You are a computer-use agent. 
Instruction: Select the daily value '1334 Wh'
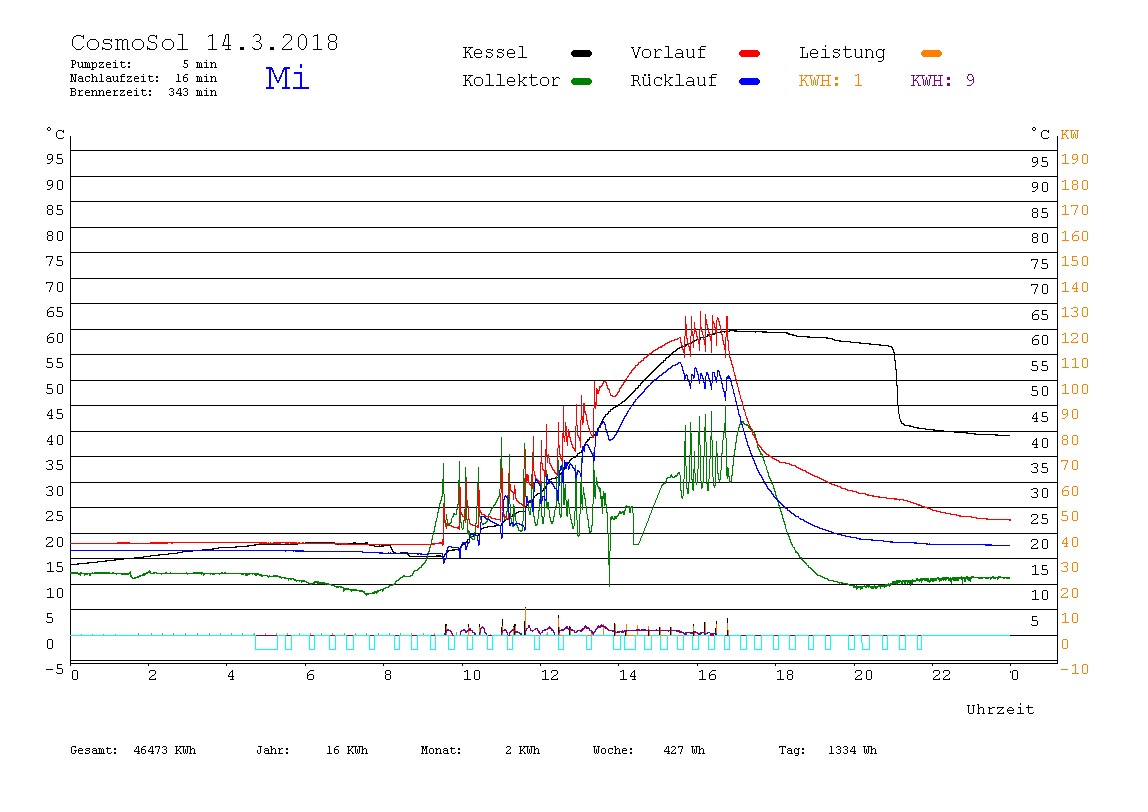(853, 750)
